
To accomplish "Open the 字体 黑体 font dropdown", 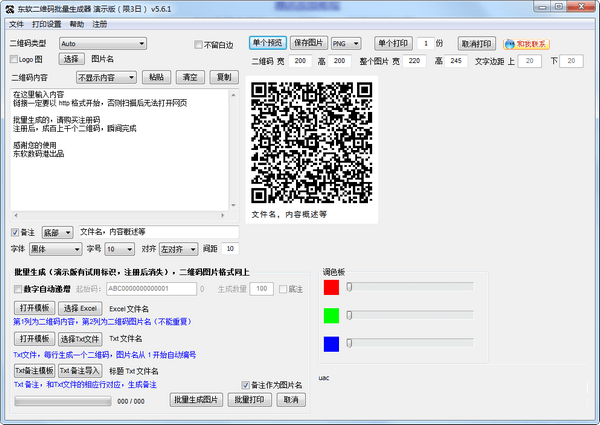I will (x=55, y=248).
